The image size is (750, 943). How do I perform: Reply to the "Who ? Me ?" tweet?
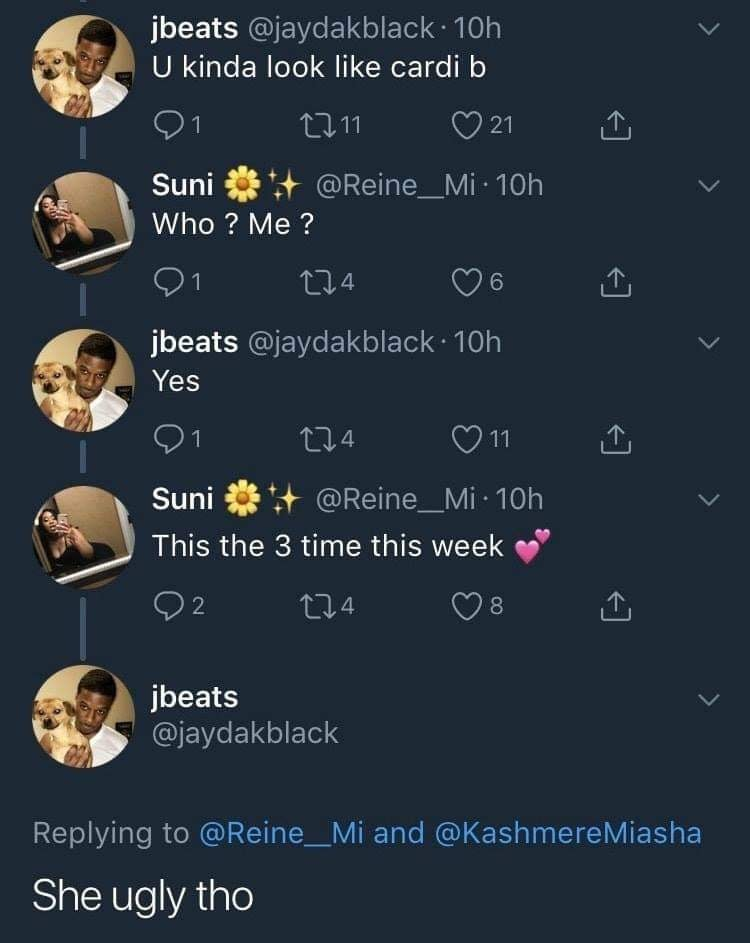169,283
